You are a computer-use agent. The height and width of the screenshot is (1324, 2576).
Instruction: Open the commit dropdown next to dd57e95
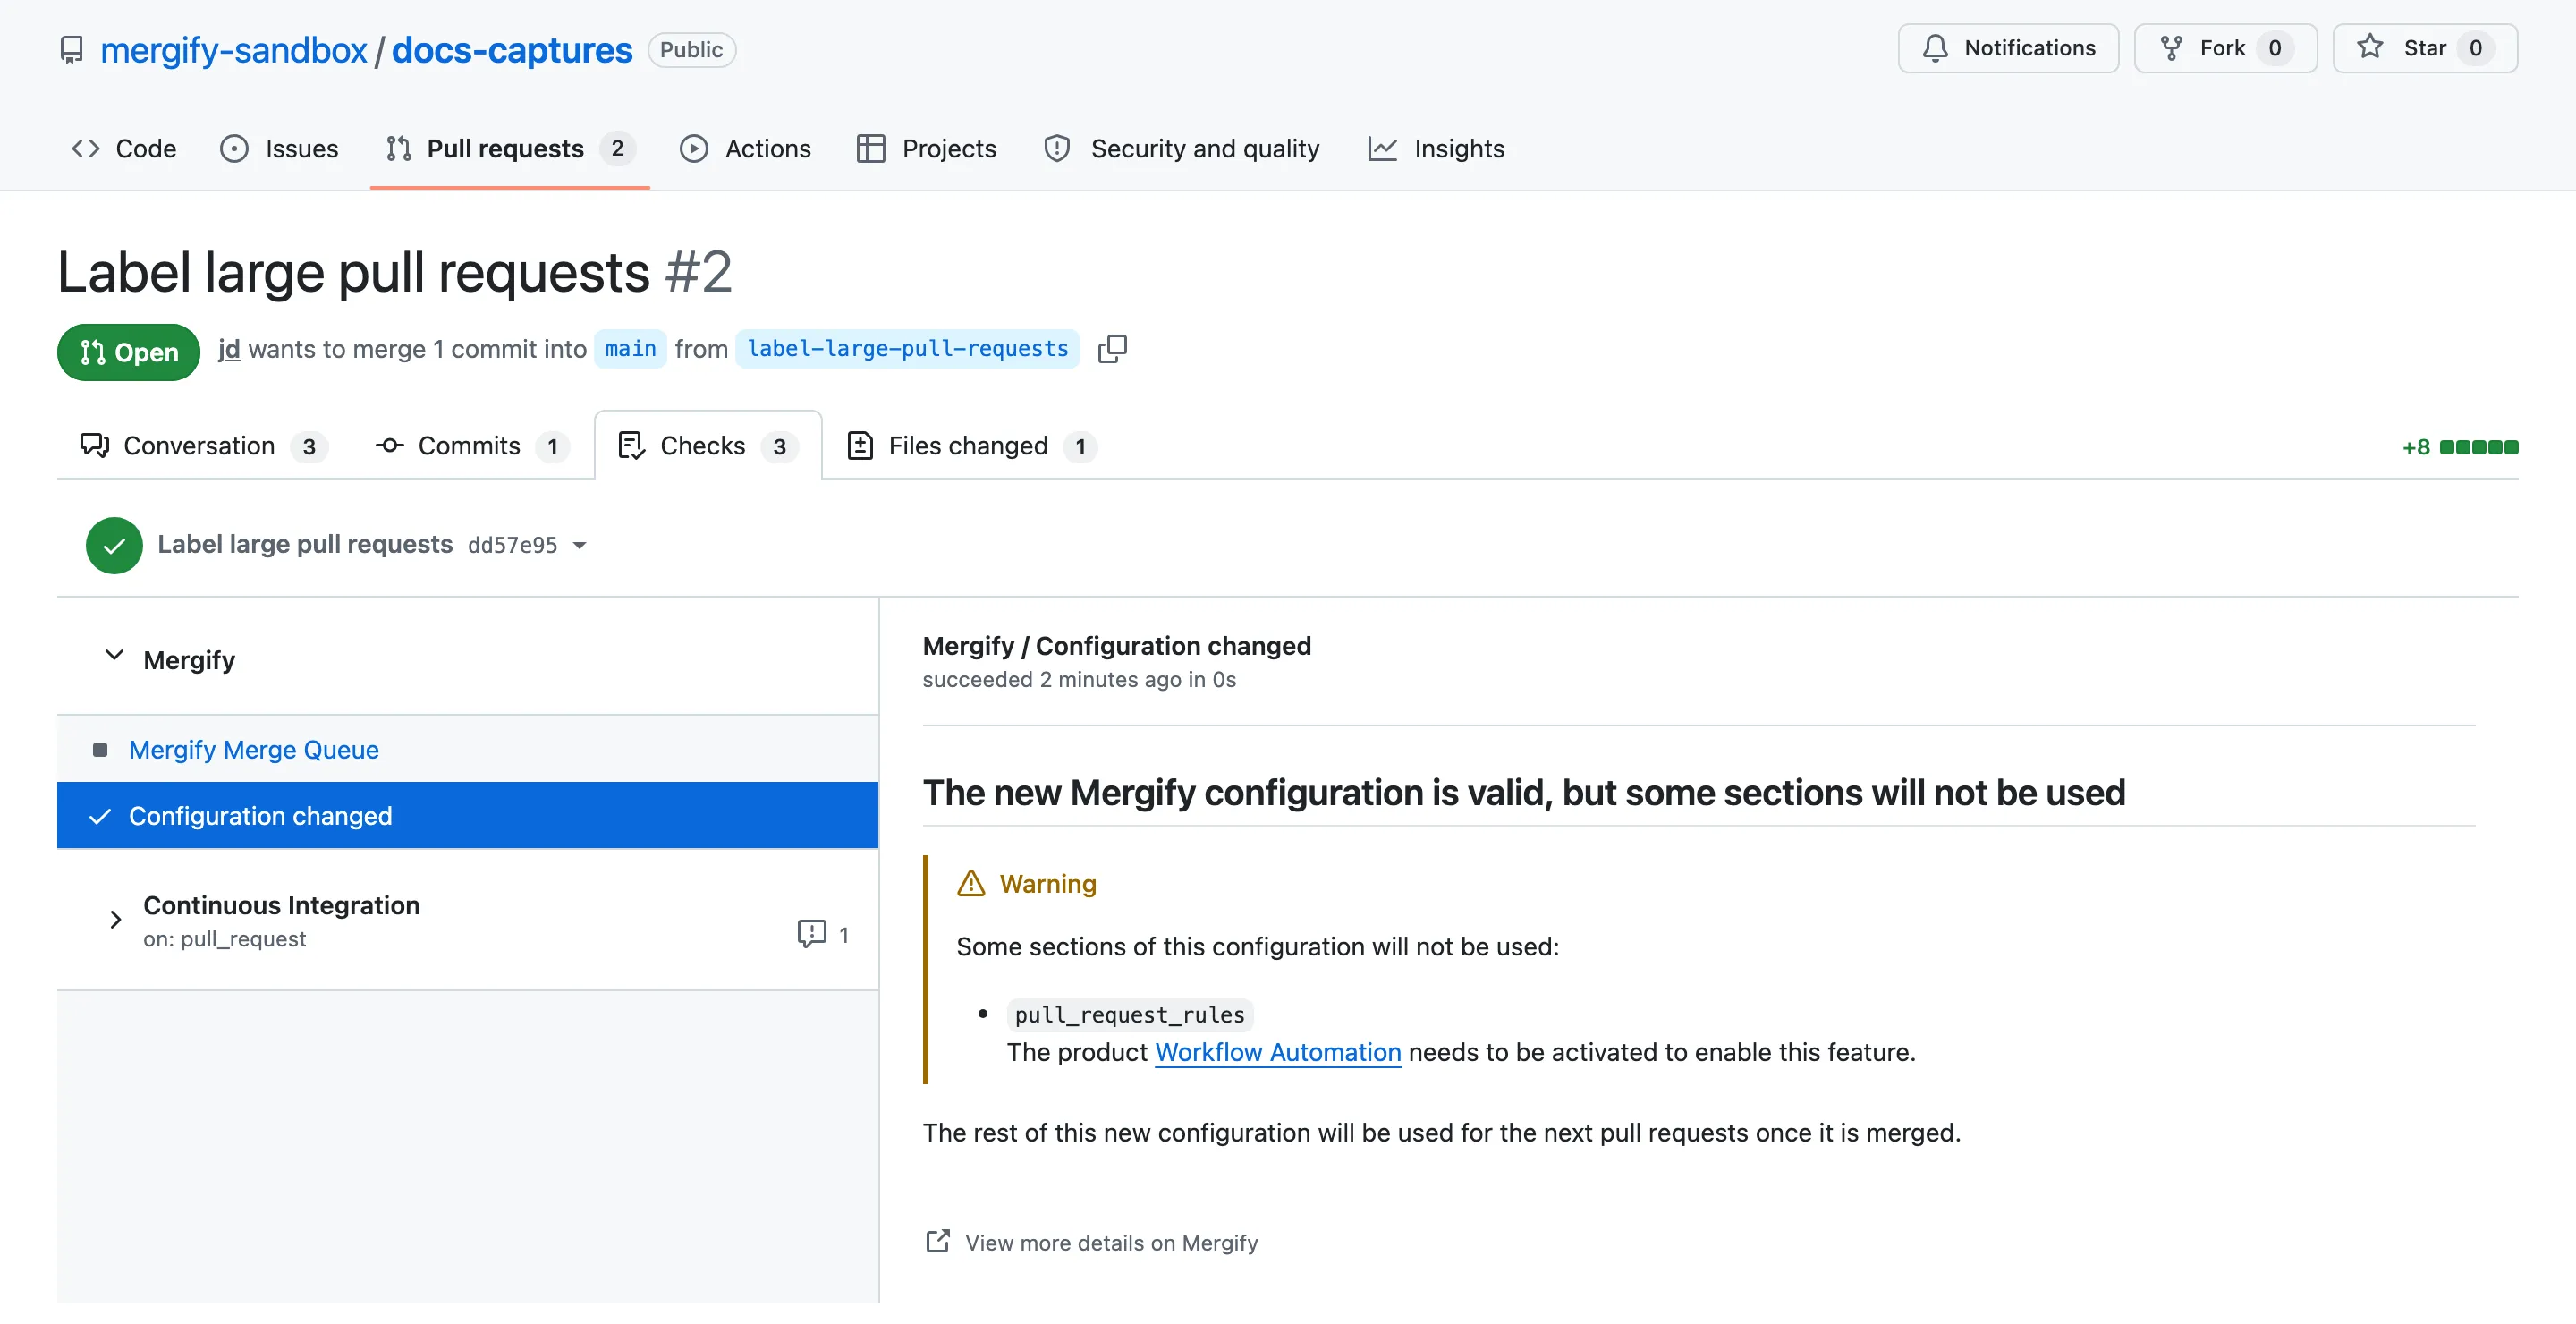[579, 546]
